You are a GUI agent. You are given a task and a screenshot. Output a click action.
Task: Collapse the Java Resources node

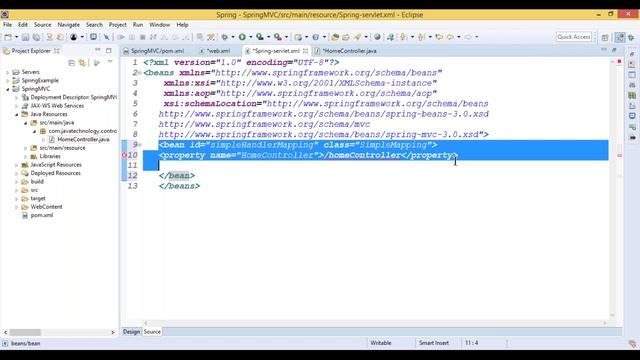click(x=16, y=114)
